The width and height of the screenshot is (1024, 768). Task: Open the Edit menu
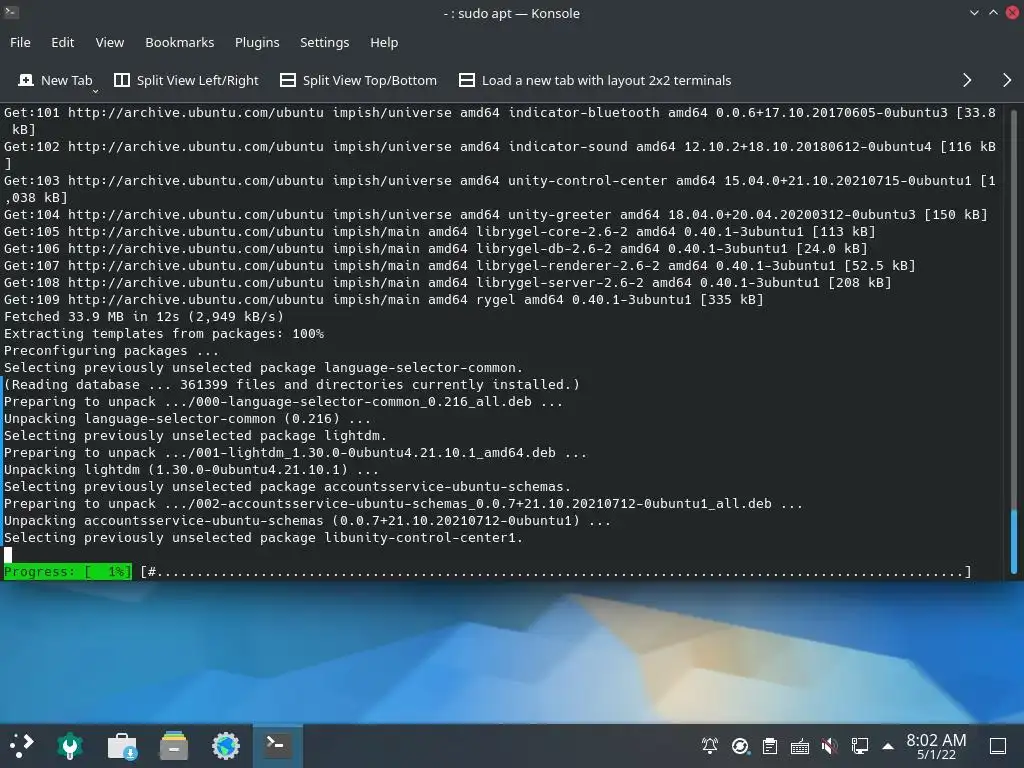point(63,42)
